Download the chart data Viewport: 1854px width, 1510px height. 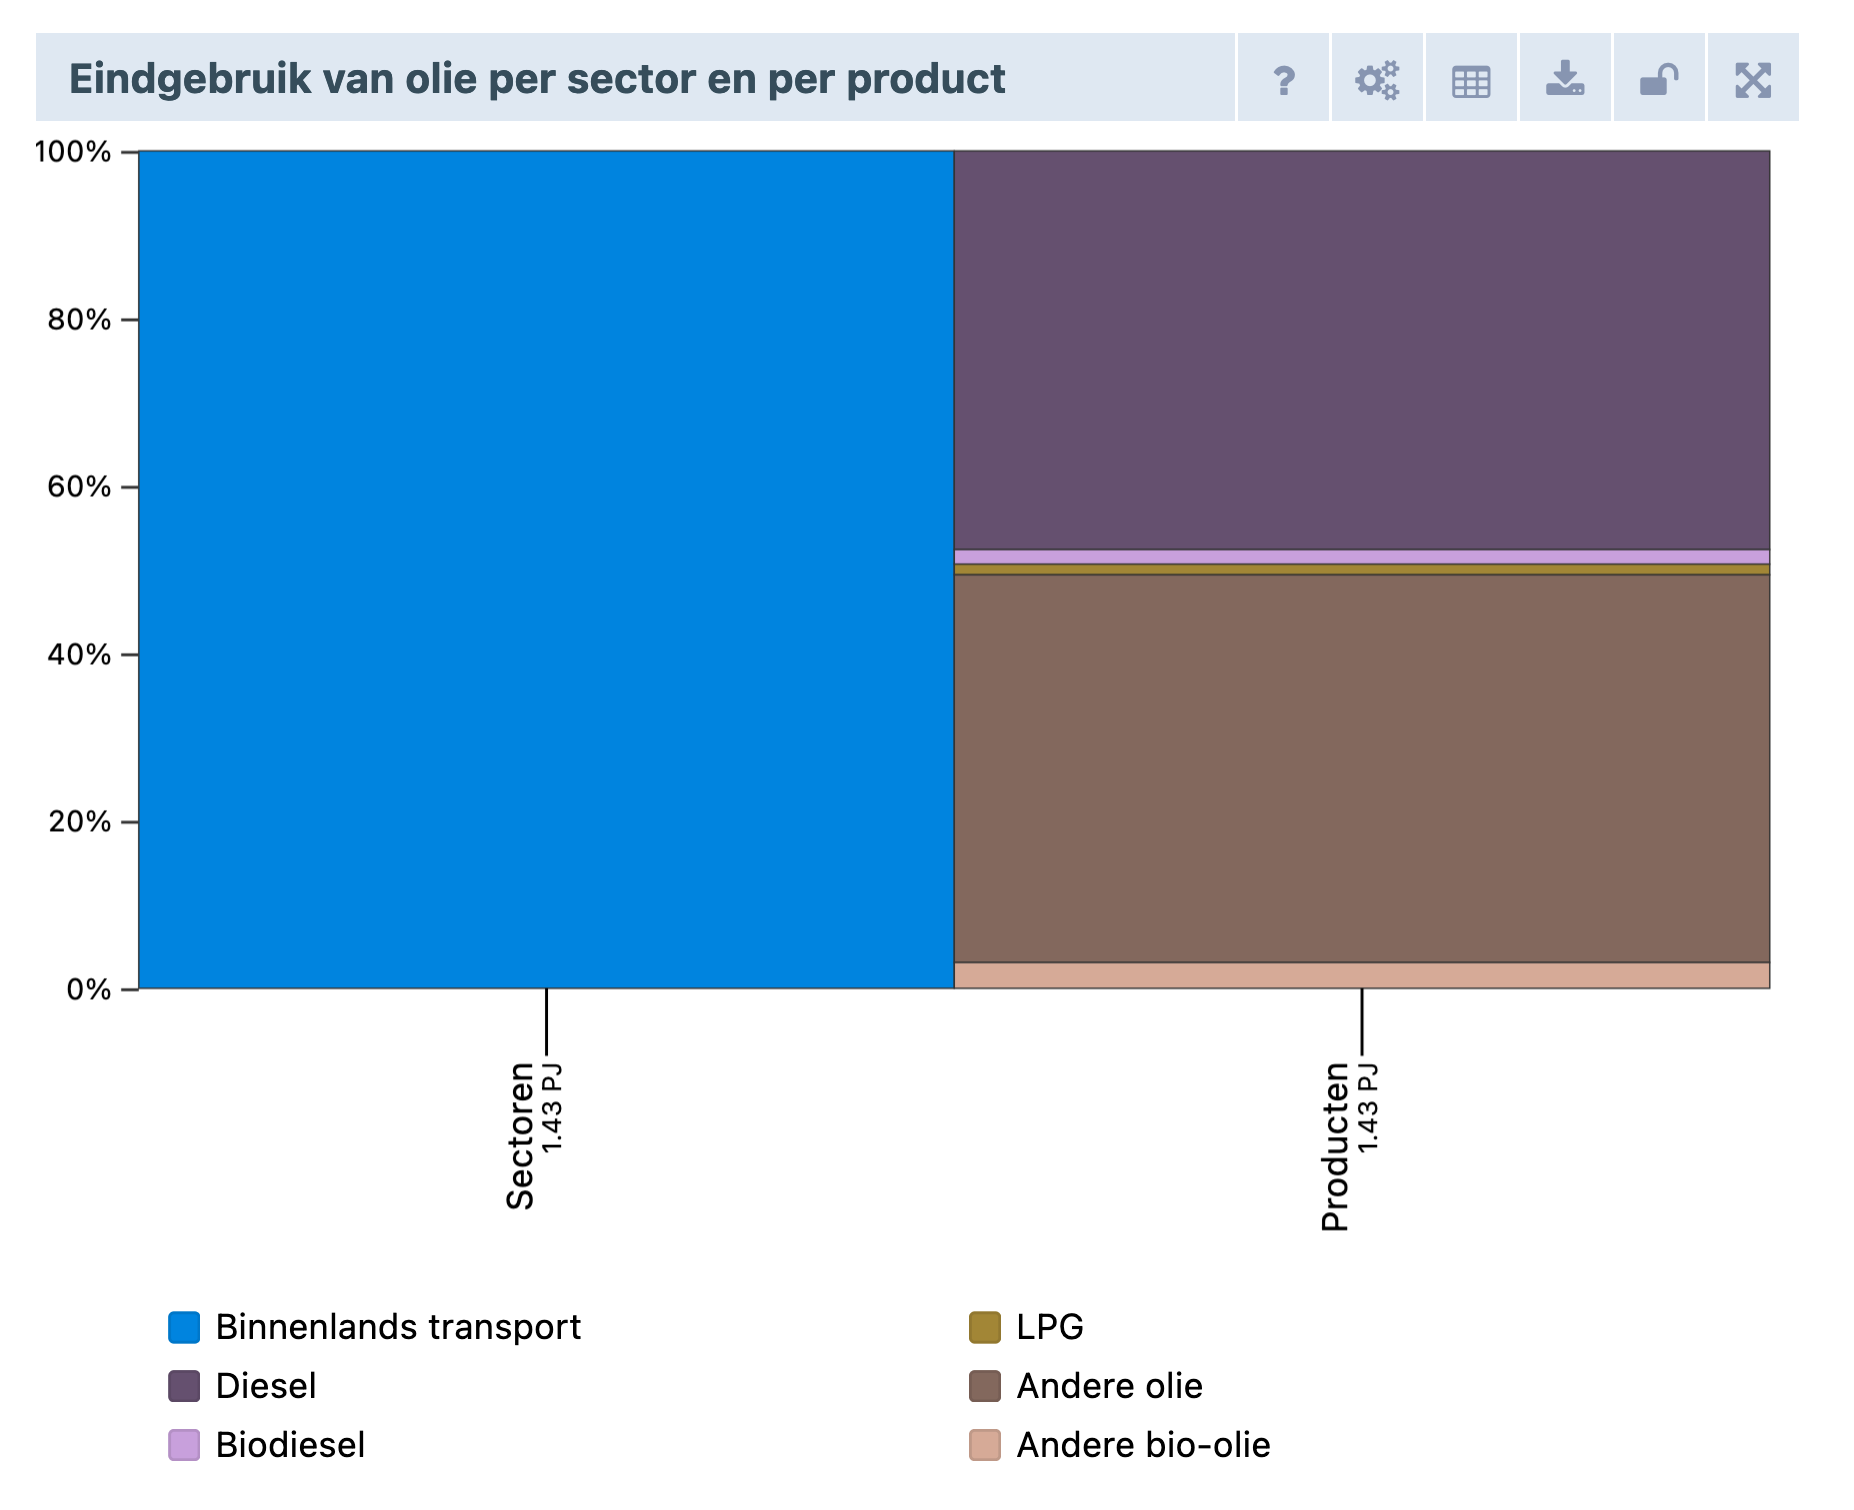coord(1565,78)
